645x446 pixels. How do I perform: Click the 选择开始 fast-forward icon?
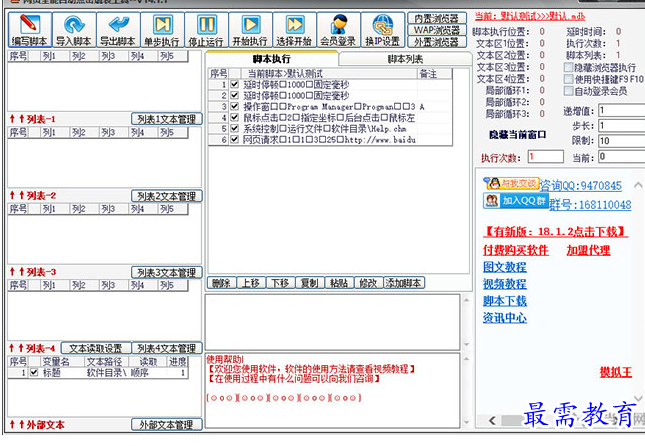coord(294,30)
